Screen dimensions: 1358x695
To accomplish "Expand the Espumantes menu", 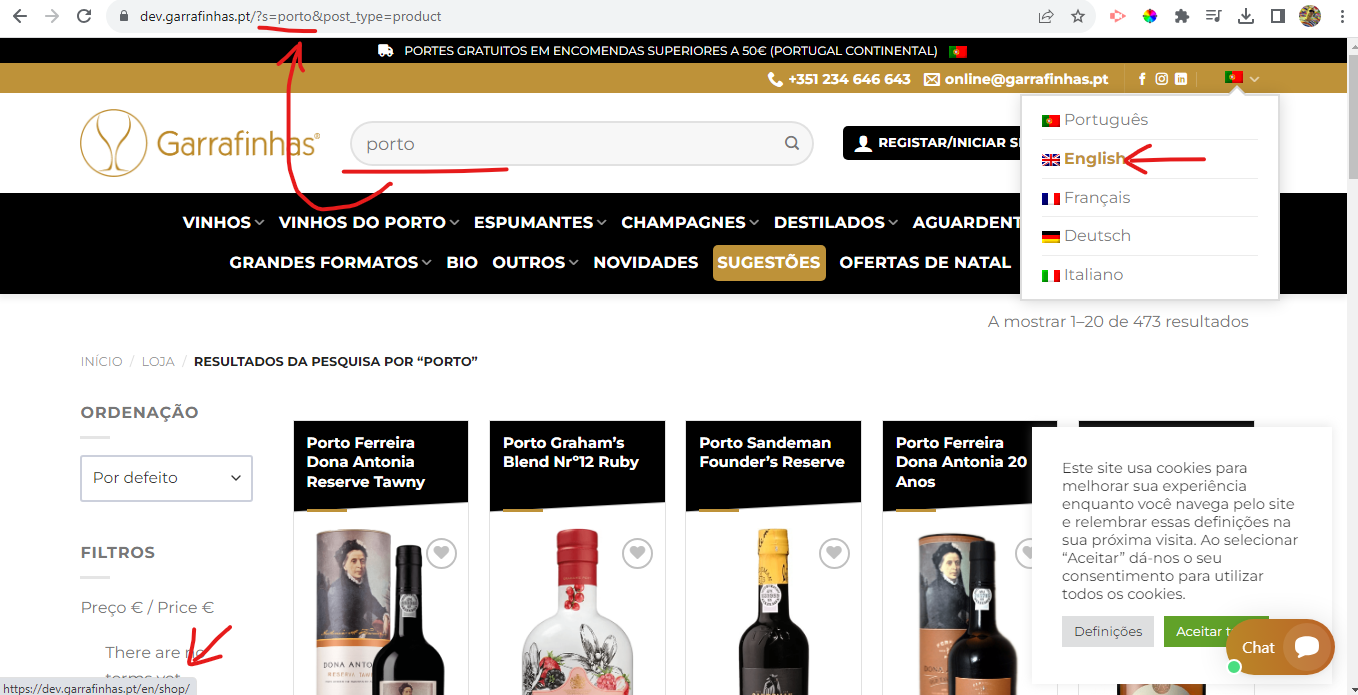I will click(540, 222).
